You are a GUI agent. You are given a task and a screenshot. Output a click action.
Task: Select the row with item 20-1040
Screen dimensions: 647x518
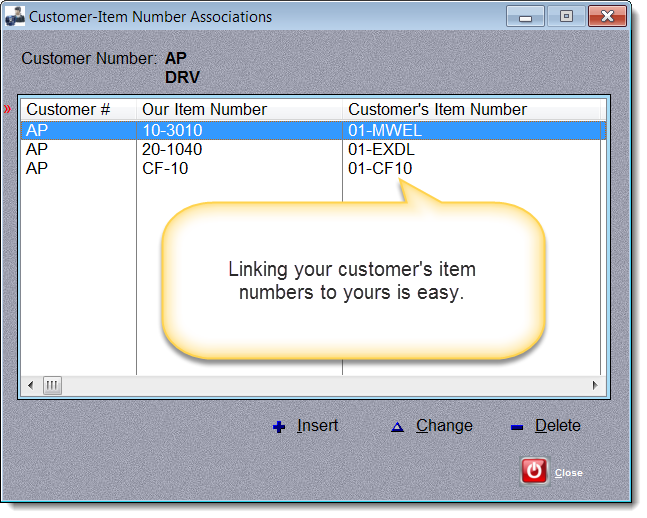click(172, 149)
